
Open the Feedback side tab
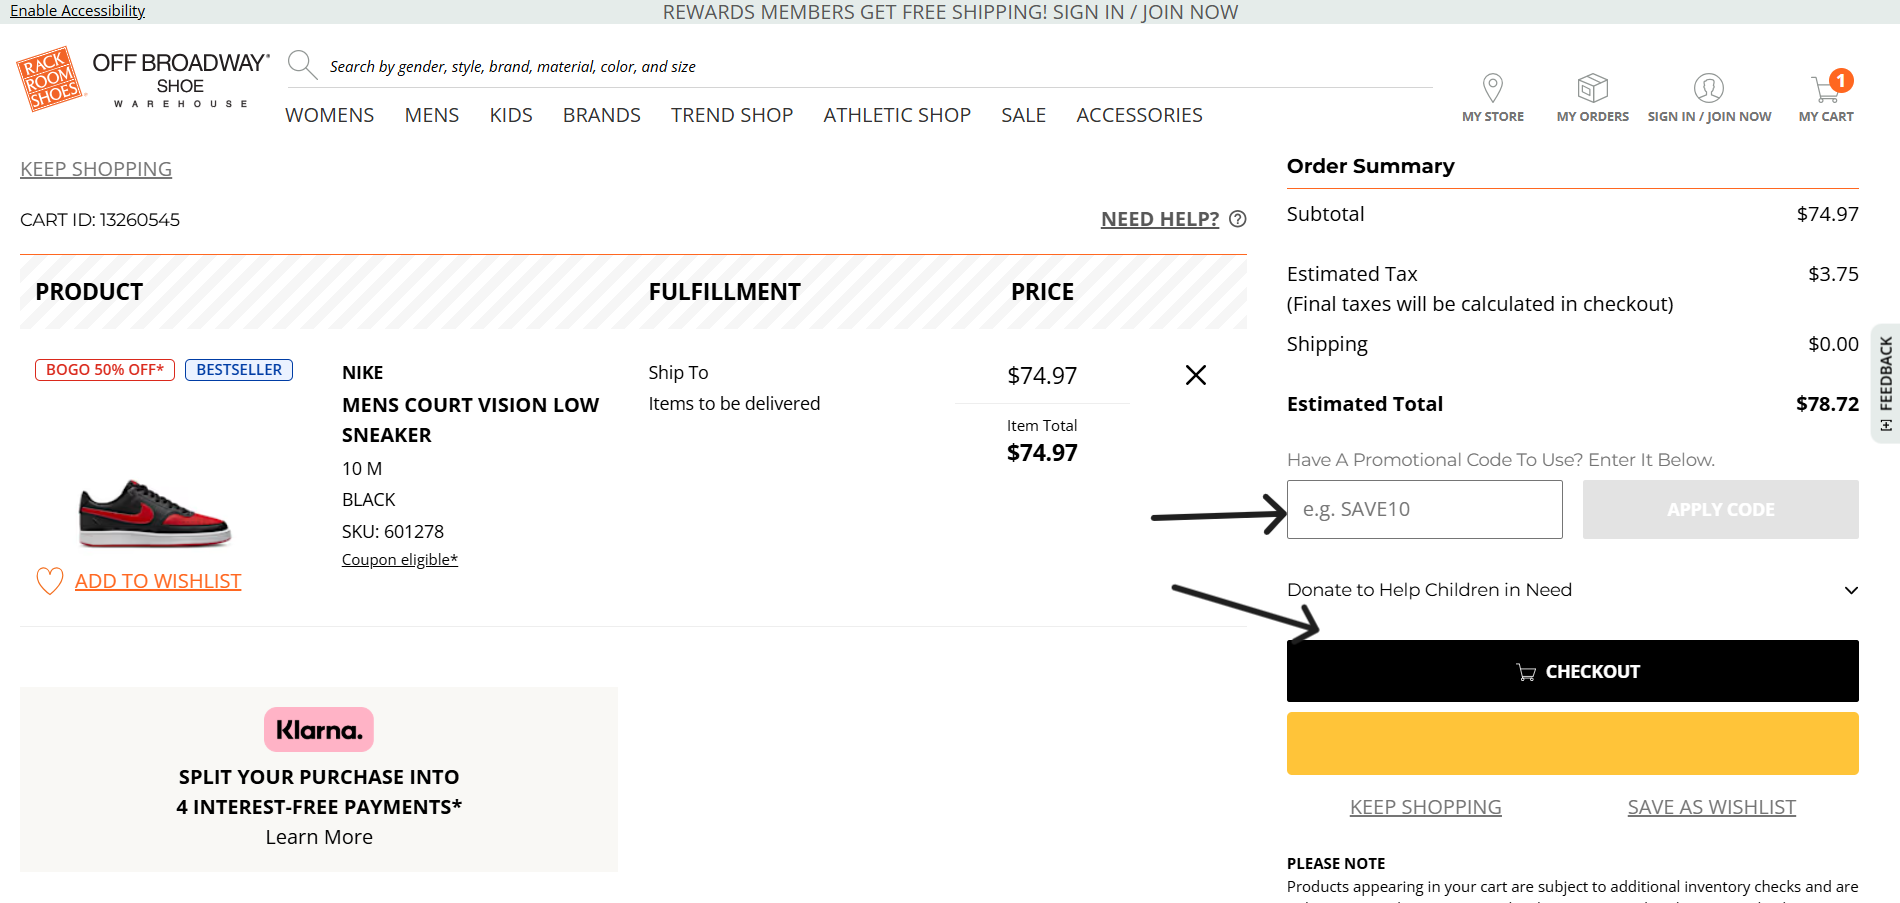1885,383
